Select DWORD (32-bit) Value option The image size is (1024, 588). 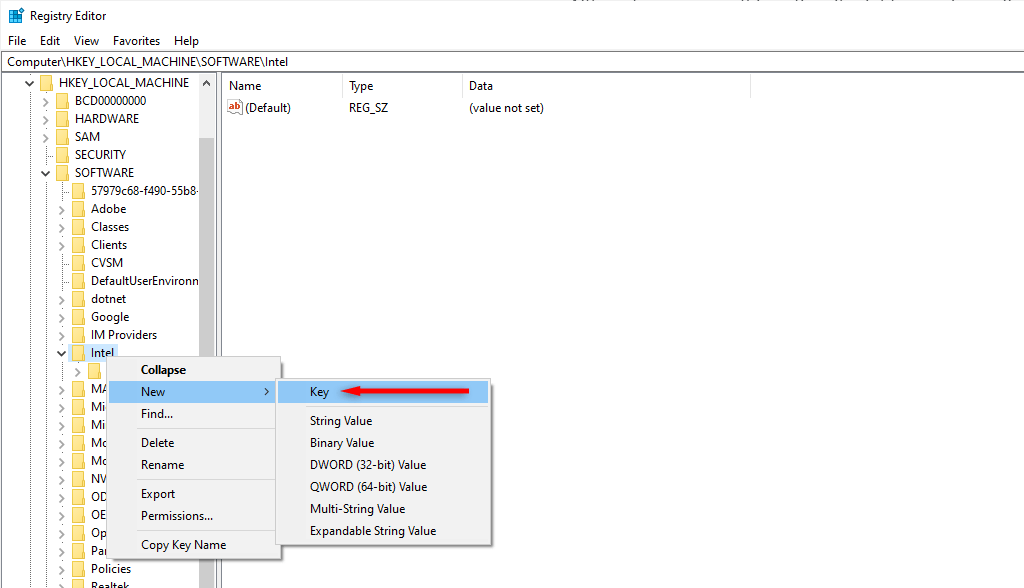pyautogui.click(x=367, y=465)
